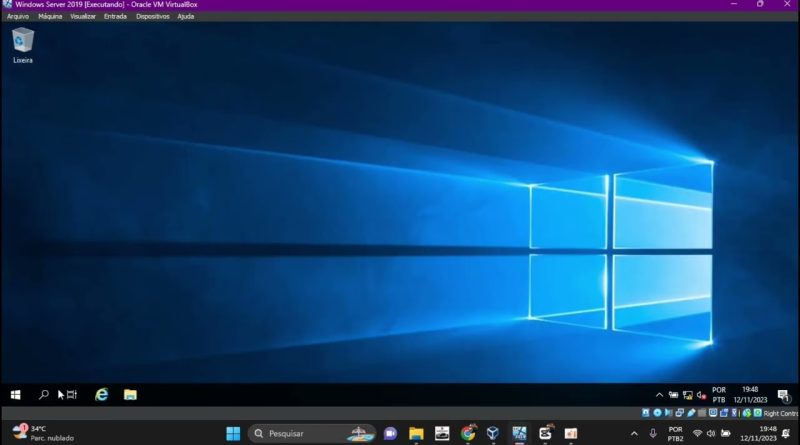The image size is (800, 445).
Task: Open the PowerPoint icon on host taskbar
Action: tap(570, 433)
